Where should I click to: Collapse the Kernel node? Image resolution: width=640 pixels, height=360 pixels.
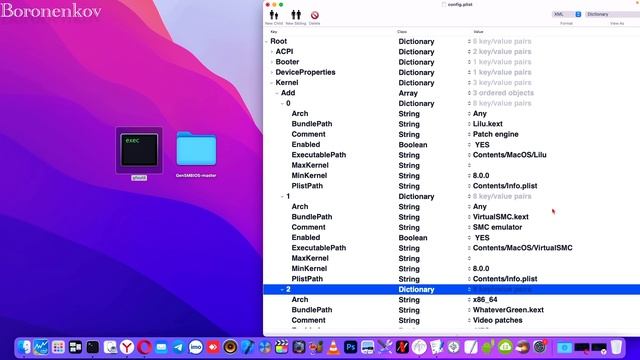coord(272,83)
